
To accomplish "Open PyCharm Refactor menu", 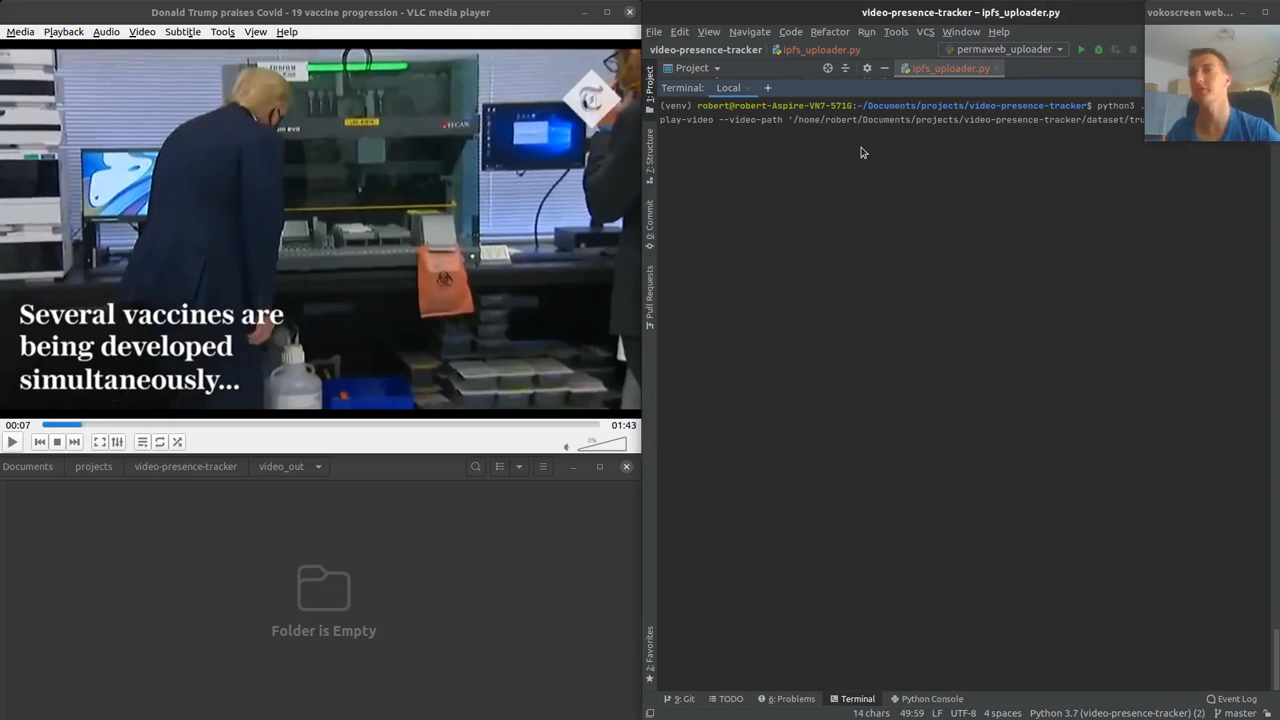I will [830, 32].
